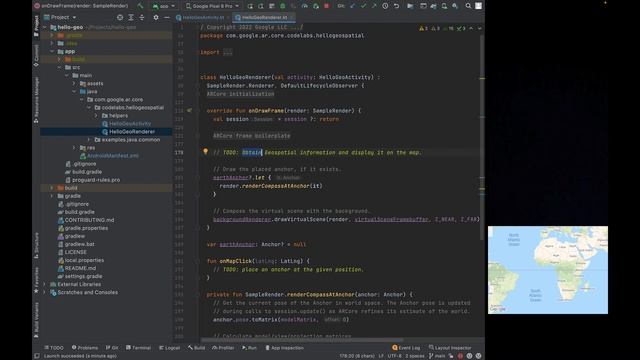Select local.properties file

coord(84,260)
